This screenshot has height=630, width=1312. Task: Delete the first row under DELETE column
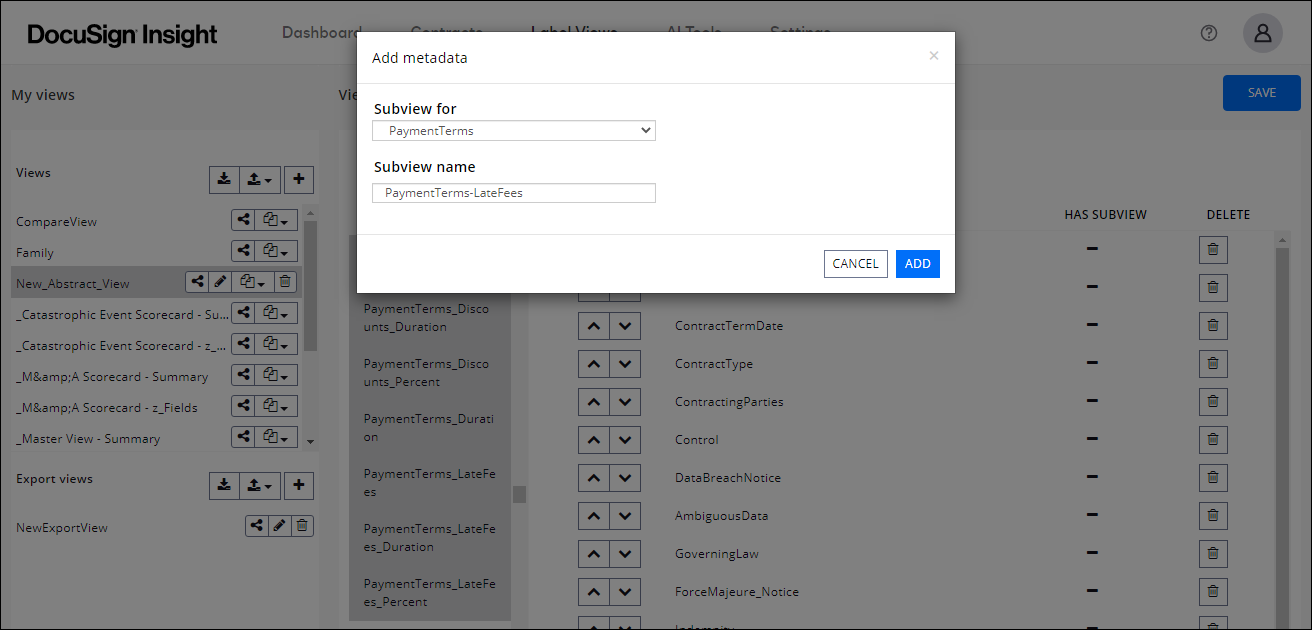tap(1213, 249)
